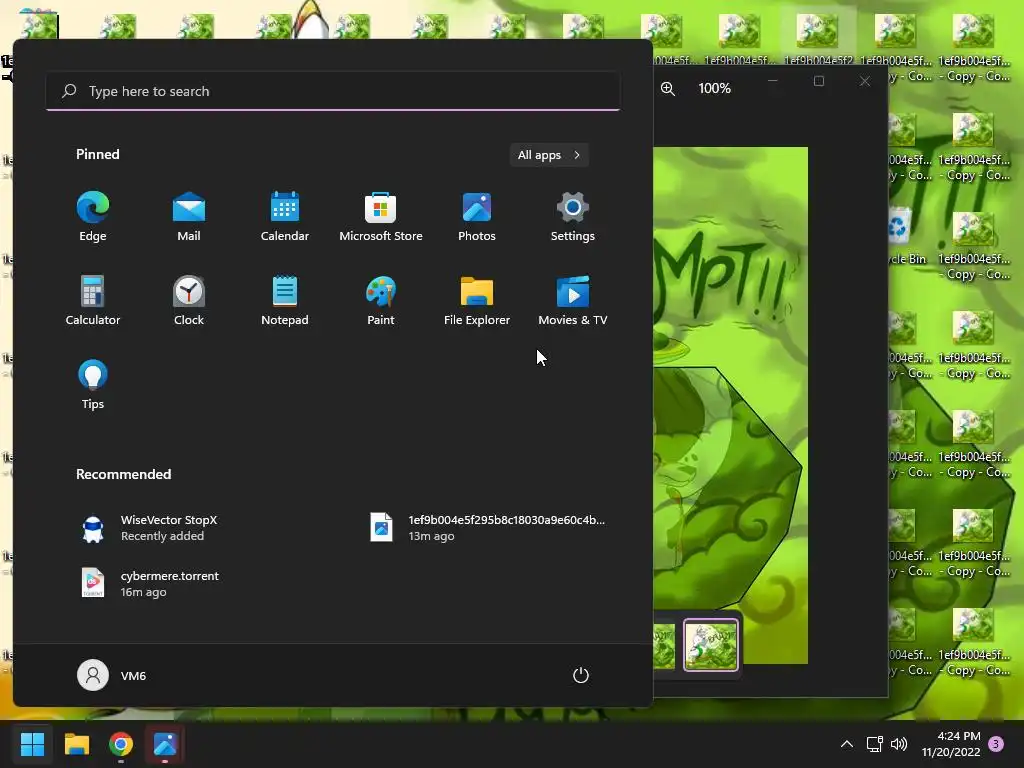1024x768 pixels.
Task: Switch to Chrome on the taskbar
Action: pyautogui.click(x=121, y=744)
